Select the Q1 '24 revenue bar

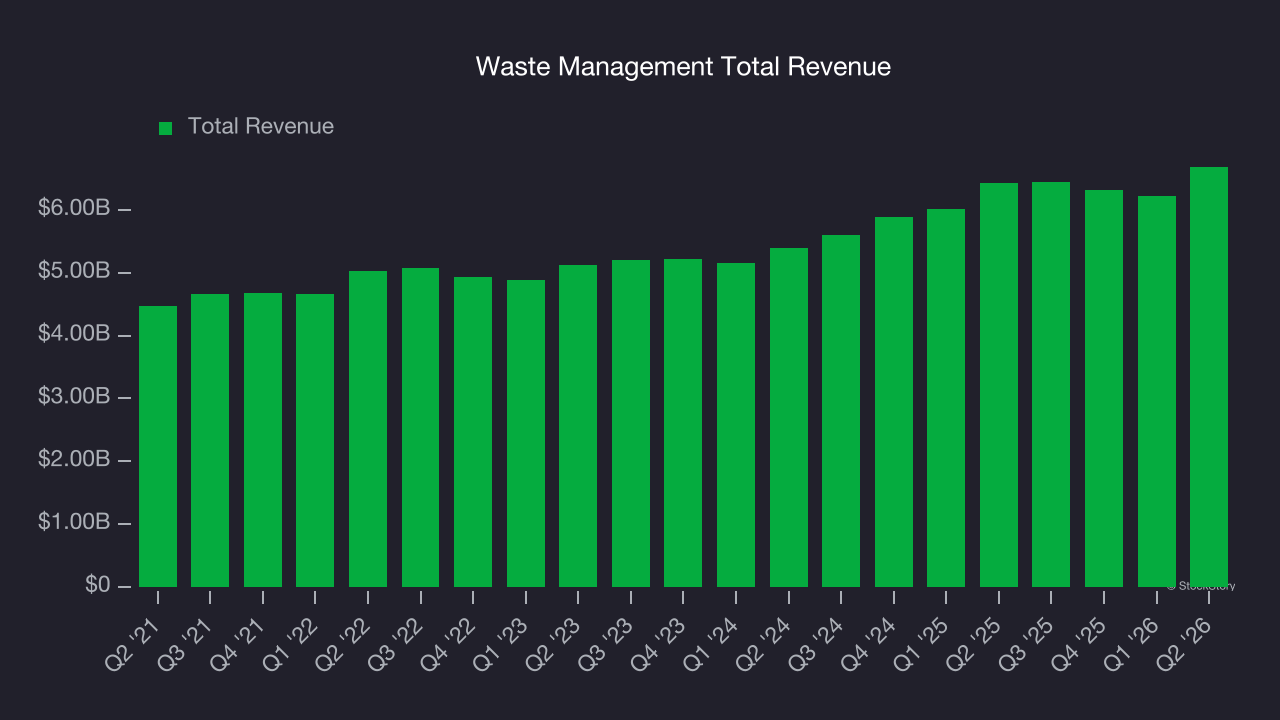click(x=736, y=425)
